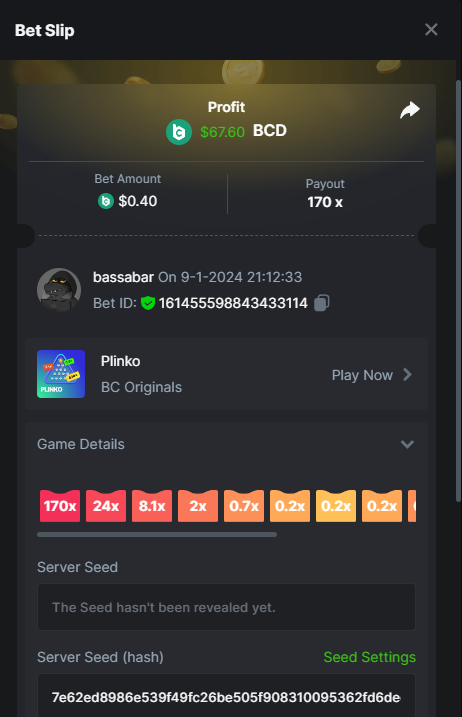
Task: Click the Plinko game thumbnail
Action: click(x=61, y=374)
